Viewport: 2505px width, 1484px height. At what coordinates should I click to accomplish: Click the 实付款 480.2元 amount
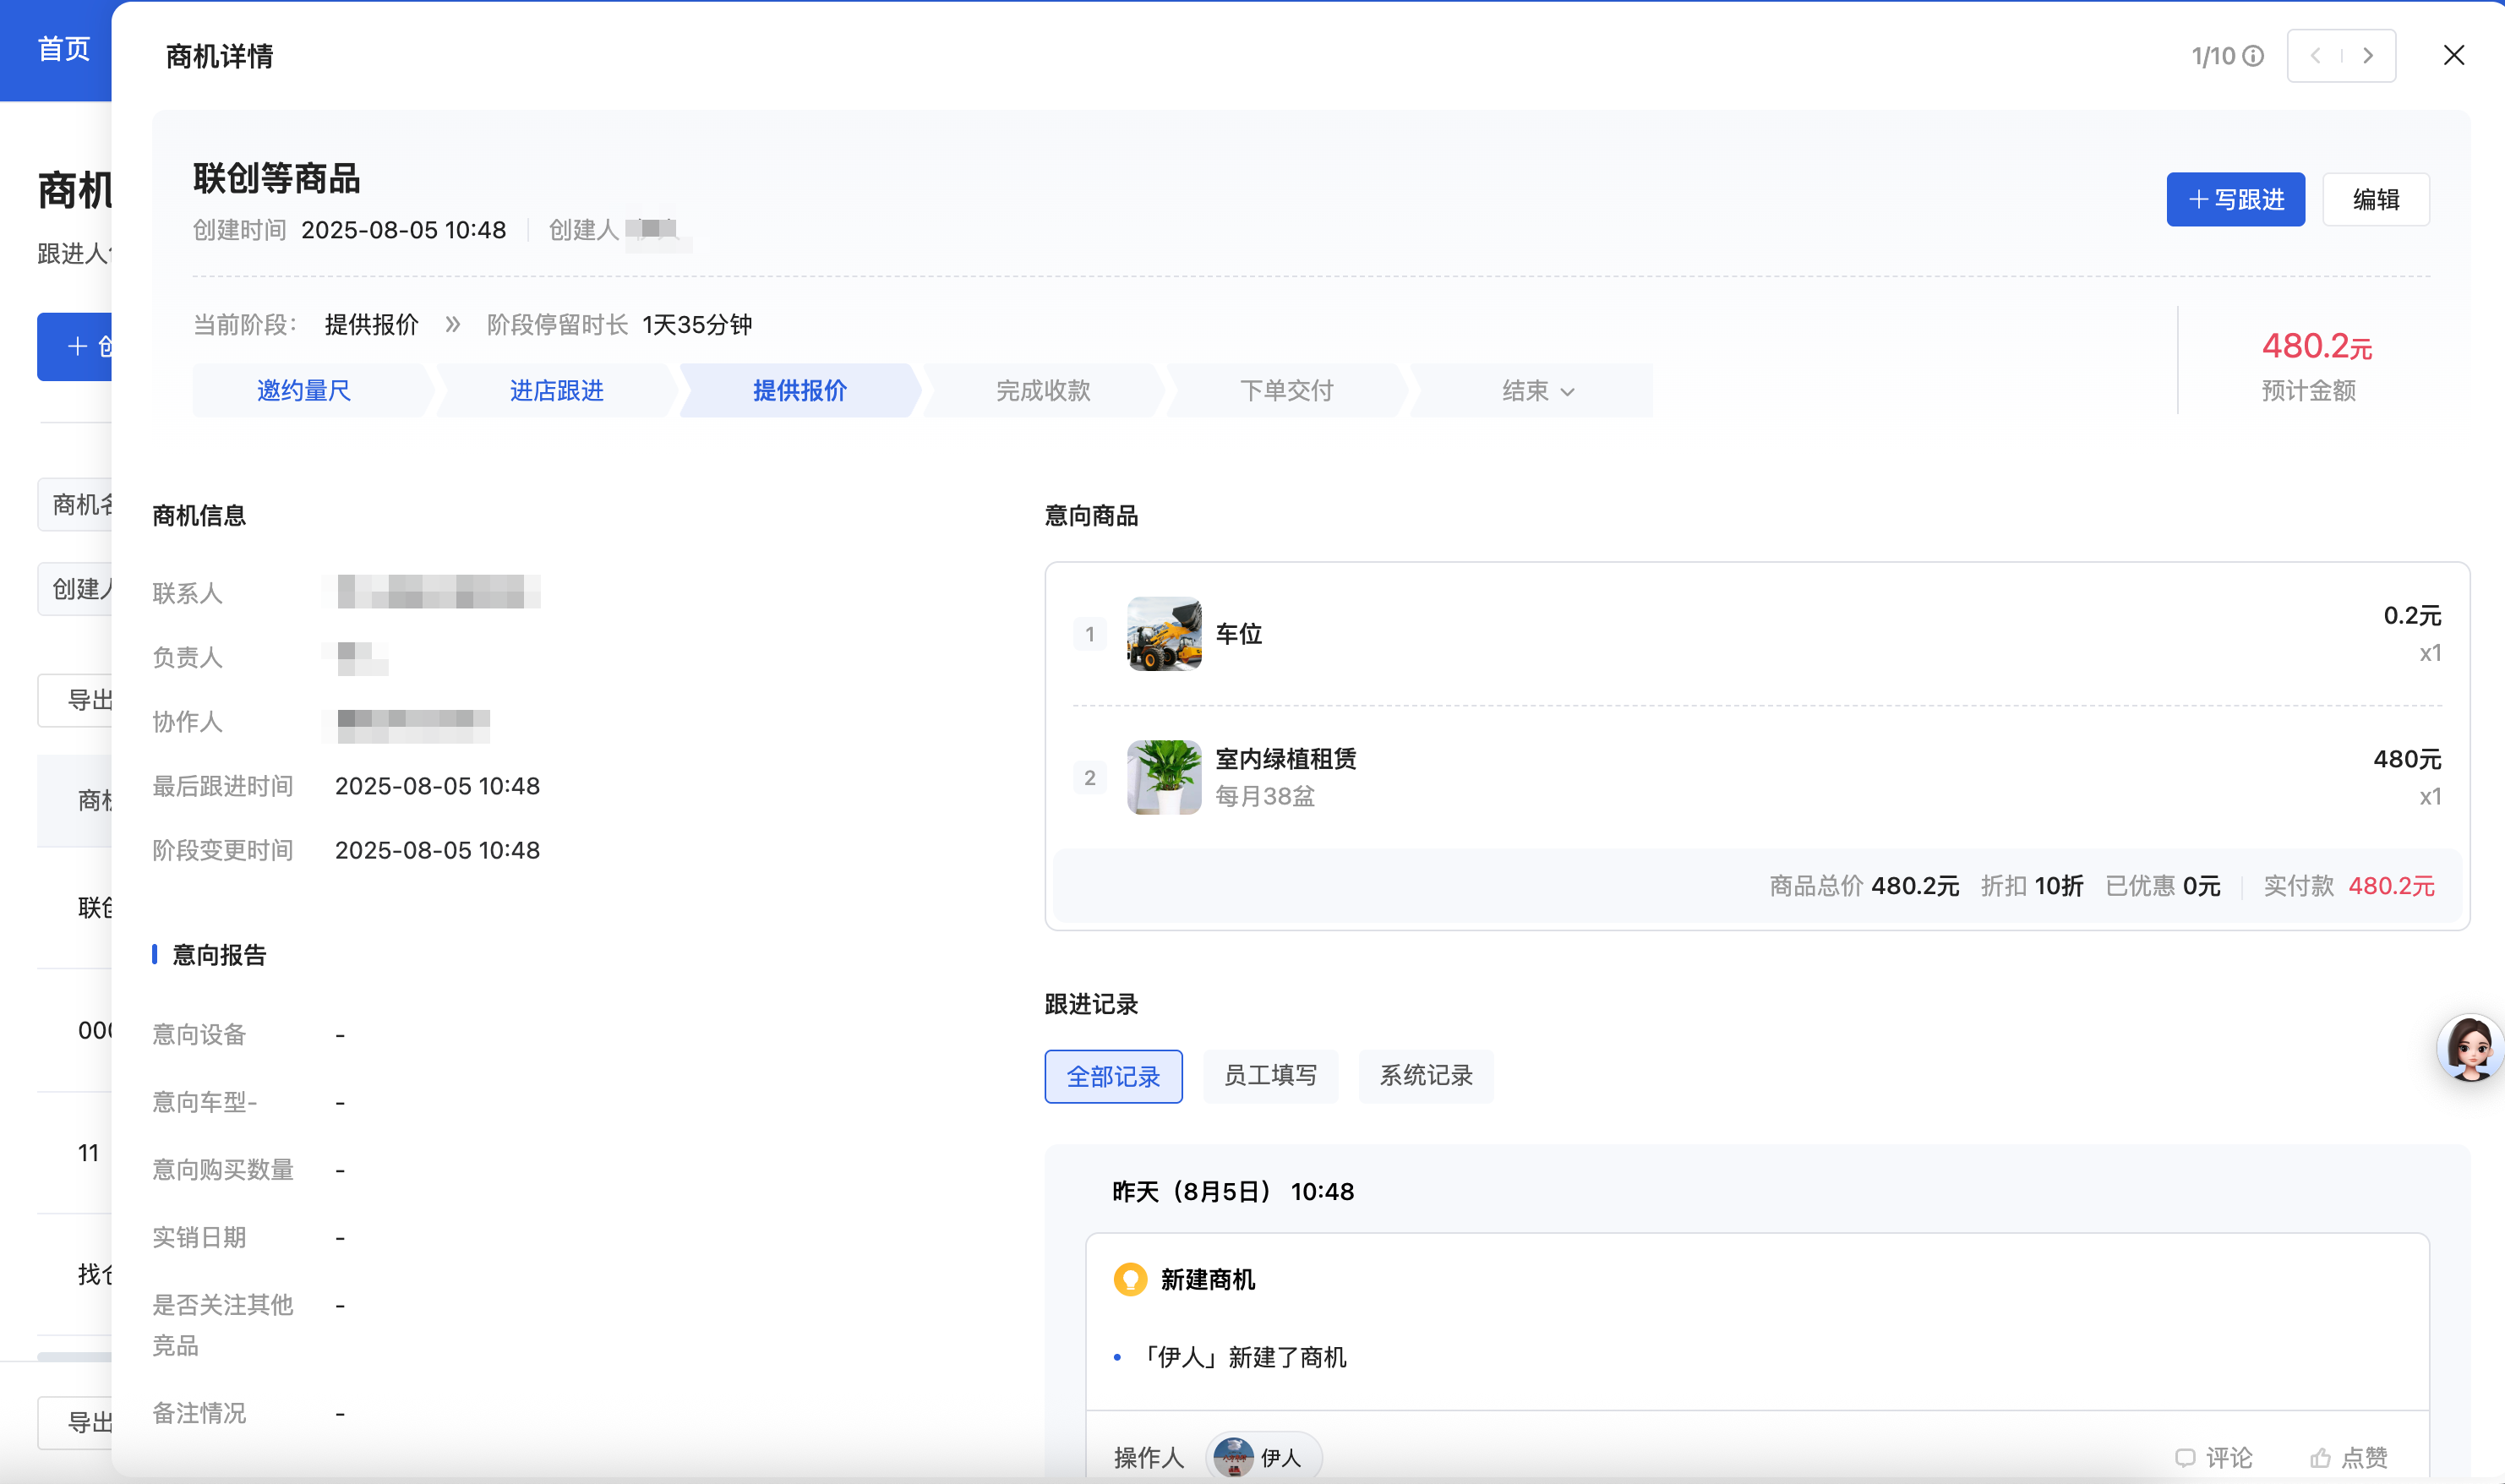(x=2391, y=886)
